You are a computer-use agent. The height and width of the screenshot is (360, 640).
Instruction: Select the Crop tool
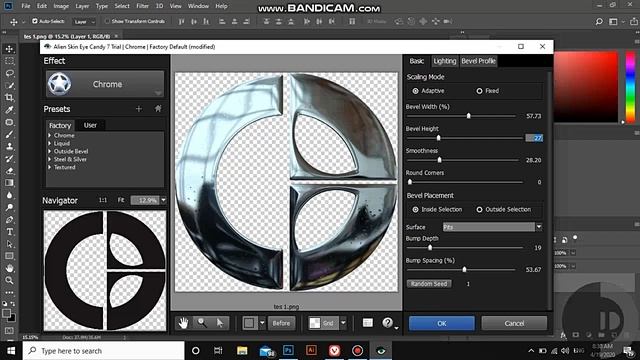point(9,98)
